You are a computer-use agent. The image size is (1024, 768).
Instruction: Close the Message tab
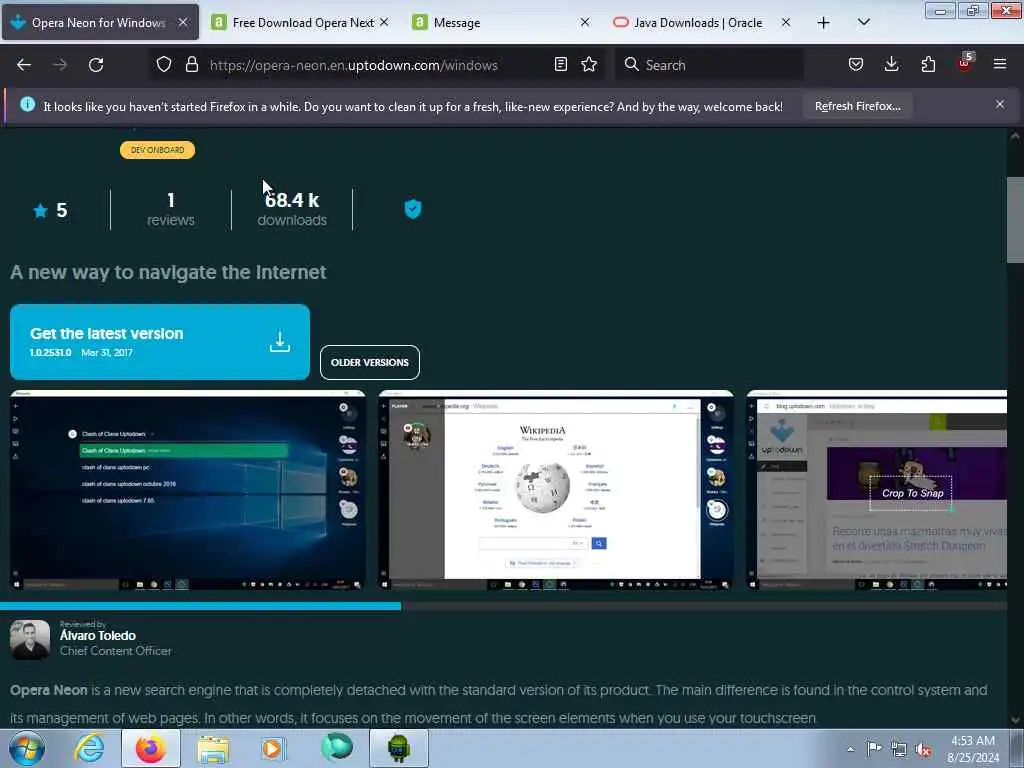coord(585,23)
